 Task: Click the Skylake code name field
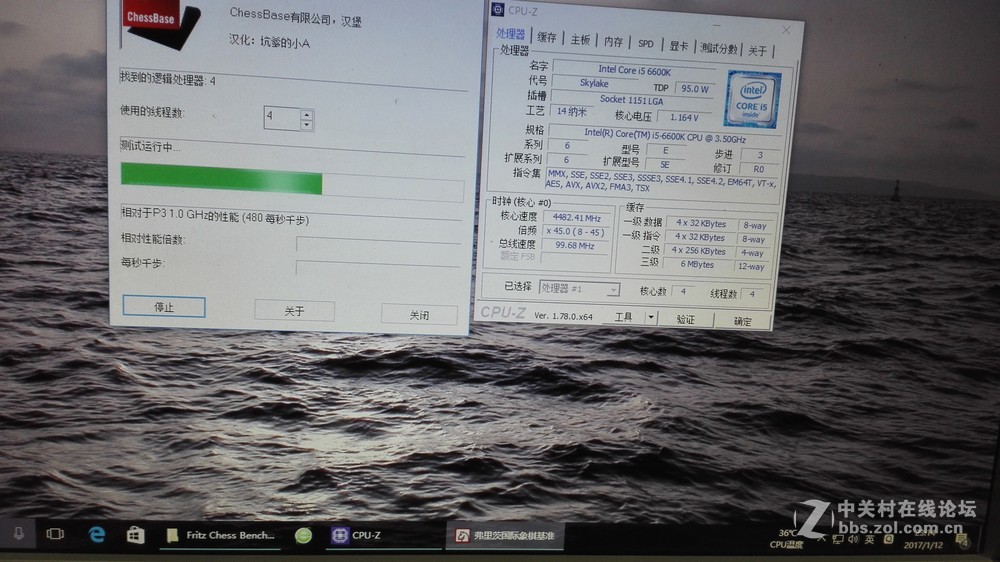point(593,83)
